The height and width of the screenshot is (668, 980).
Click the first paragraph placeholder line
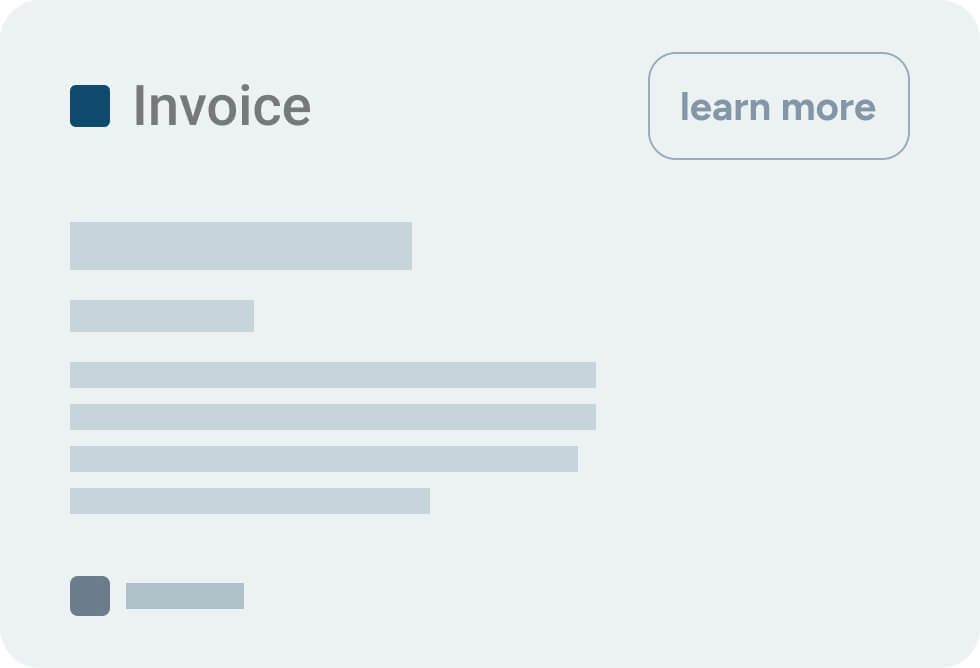[x=332, y=375]
